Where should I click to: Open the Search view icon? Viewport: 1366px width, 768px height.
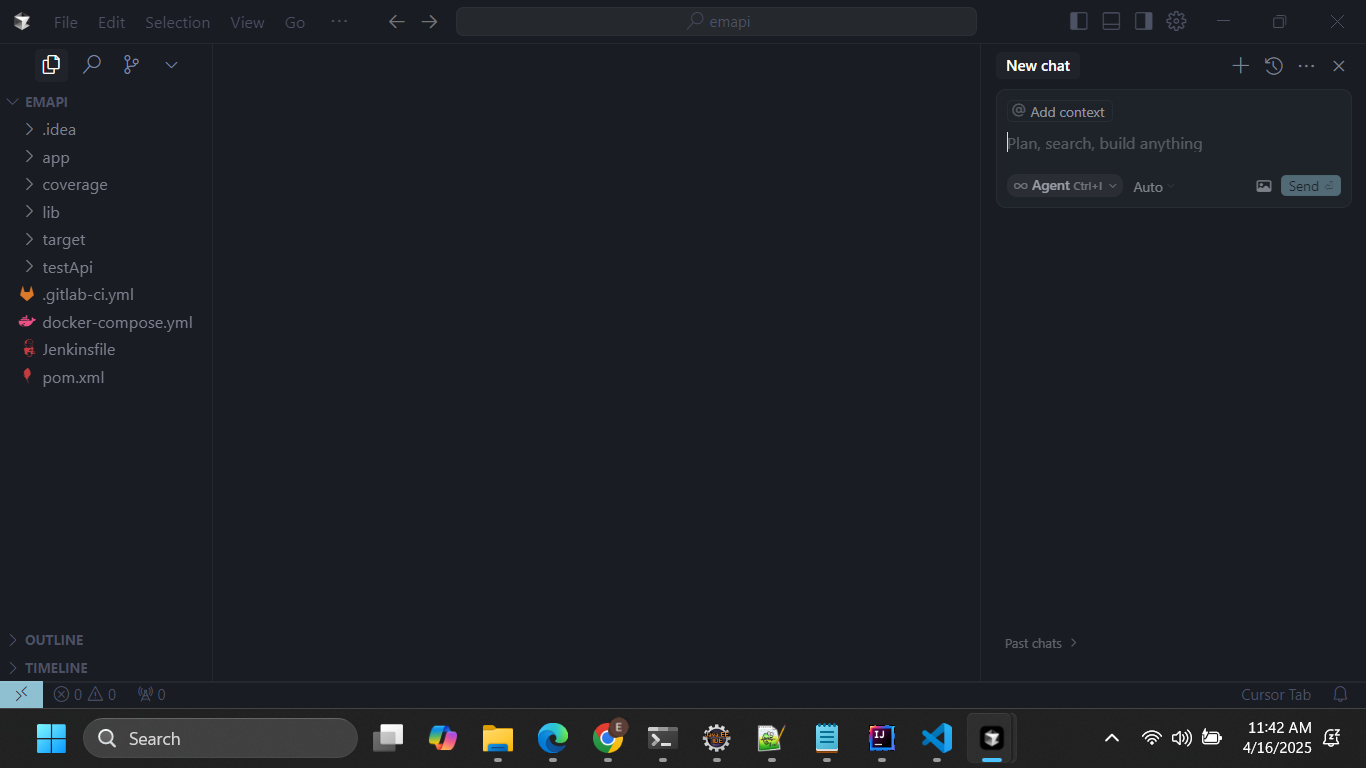pyautogui.click(x=91, y=65)
